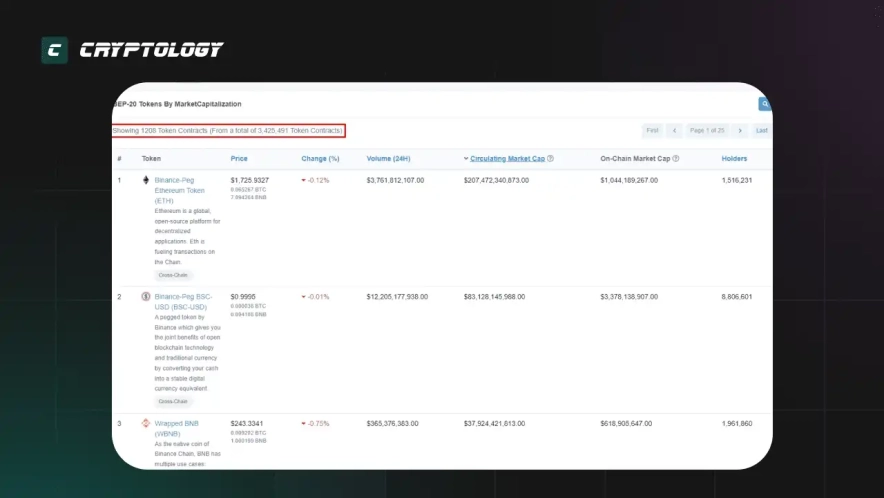884x498 pixels.
Task: Click the Circulating Market Cap help icon
Action: point(550,158)
